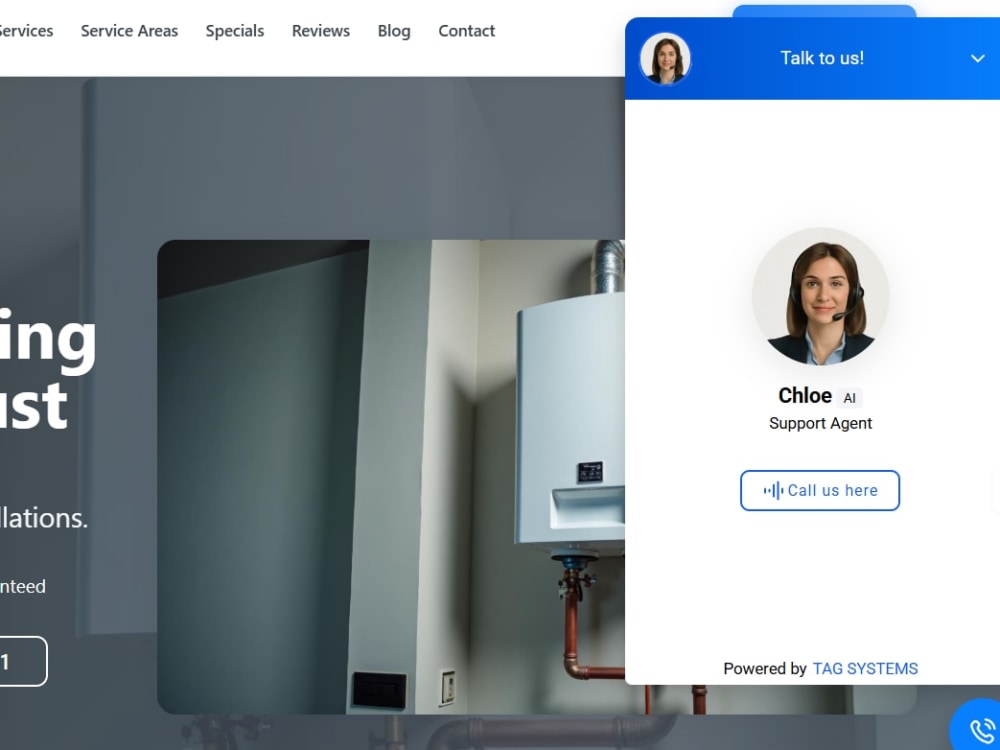Click the outlined hero button ending in 1
Viewport: 1000px width, 750px height.
(22, 661)
